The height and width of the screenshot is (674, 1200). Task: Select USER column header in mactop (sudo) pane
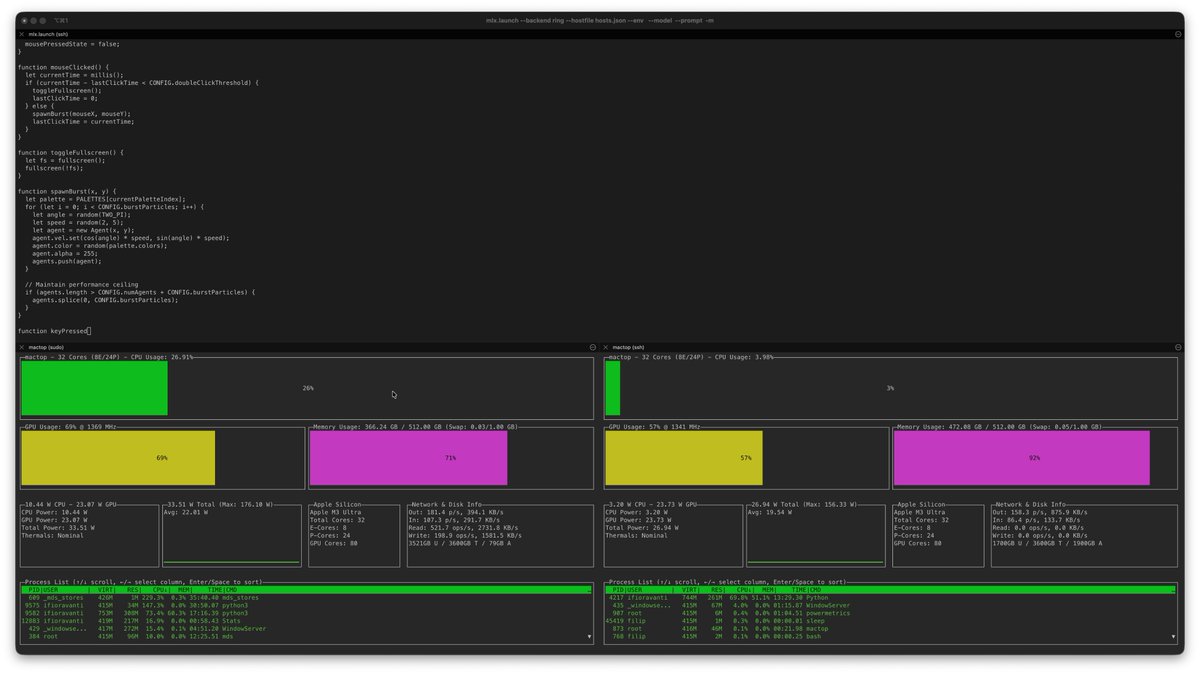click(51, 590)
